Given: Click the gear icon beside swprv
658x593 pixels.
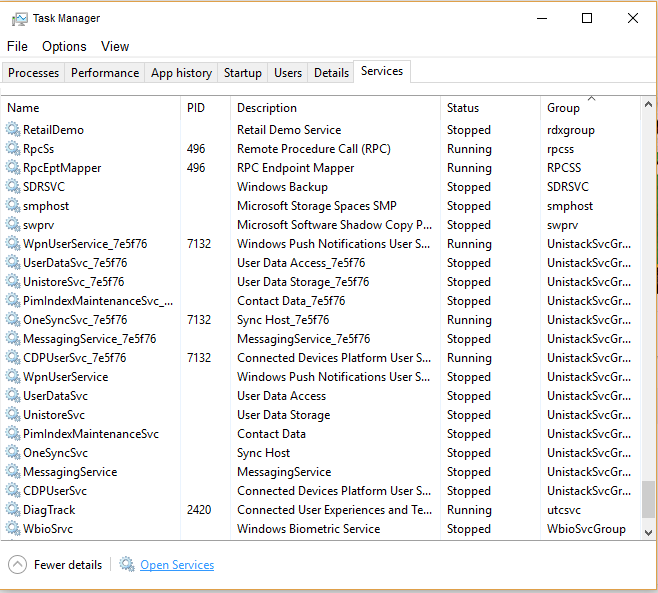Looking at the screenshot, I should (13, 225).
